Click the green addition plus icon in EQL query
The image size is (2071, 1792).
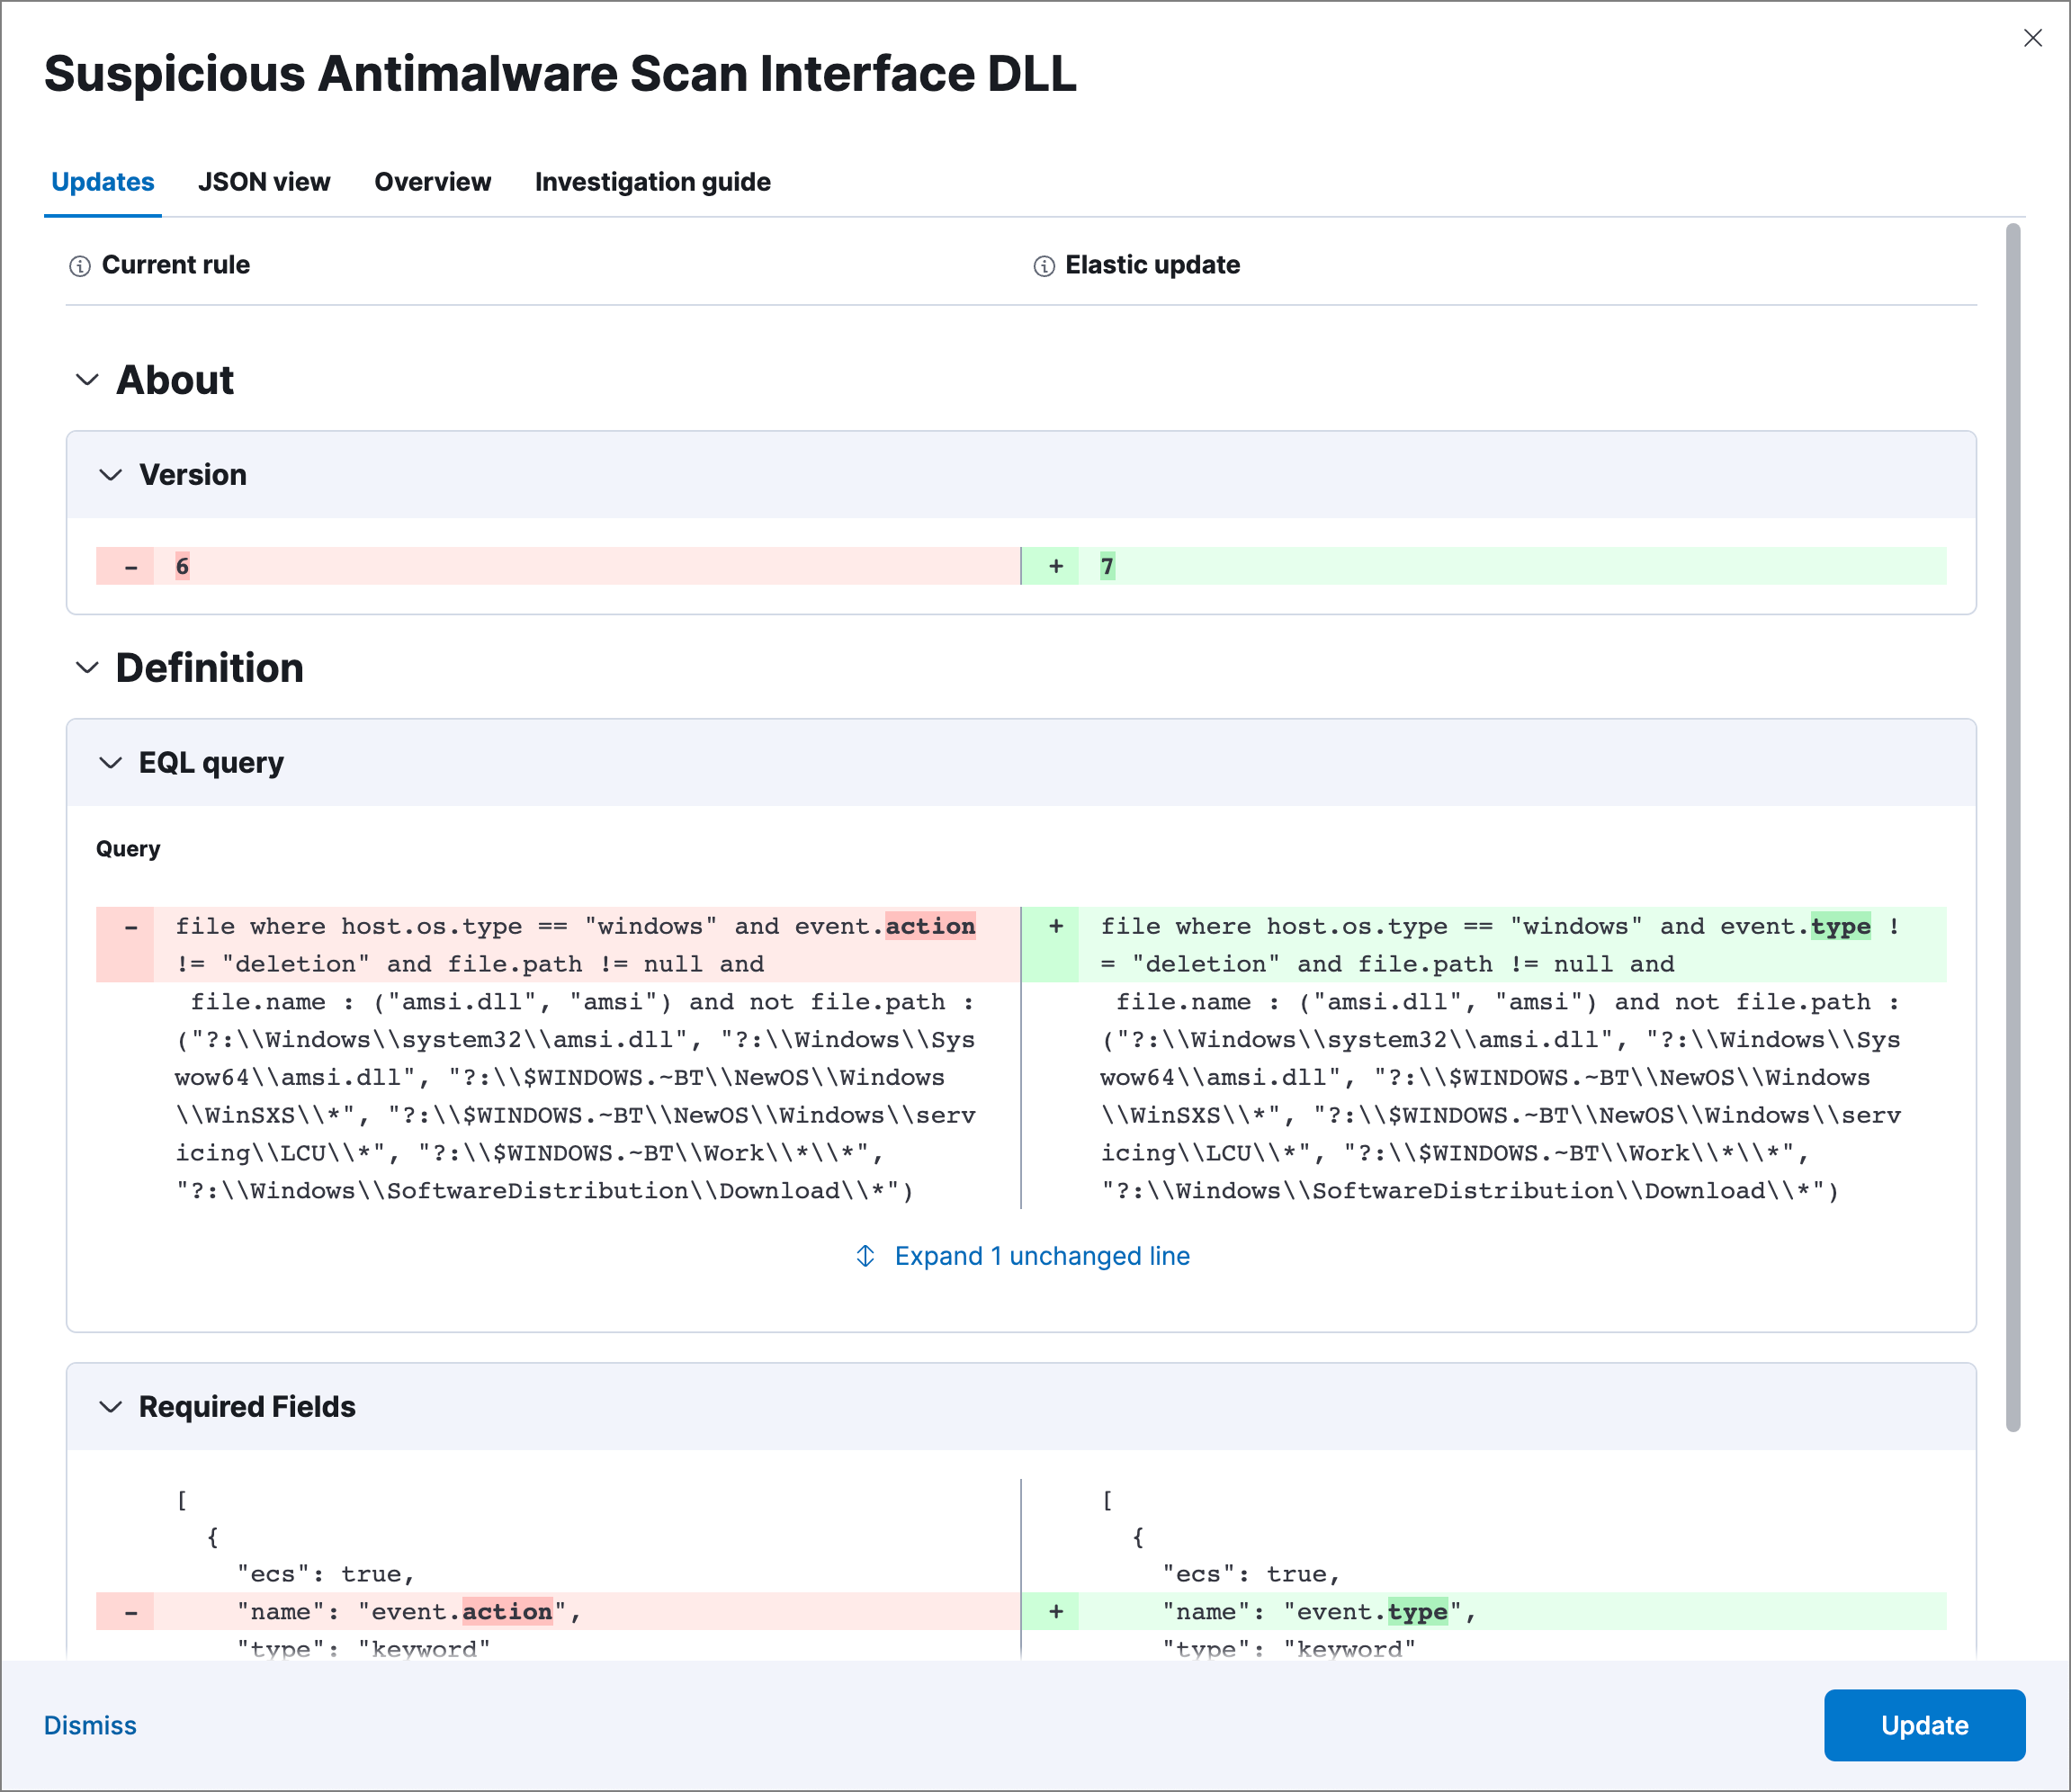[x=1056, y=924]
